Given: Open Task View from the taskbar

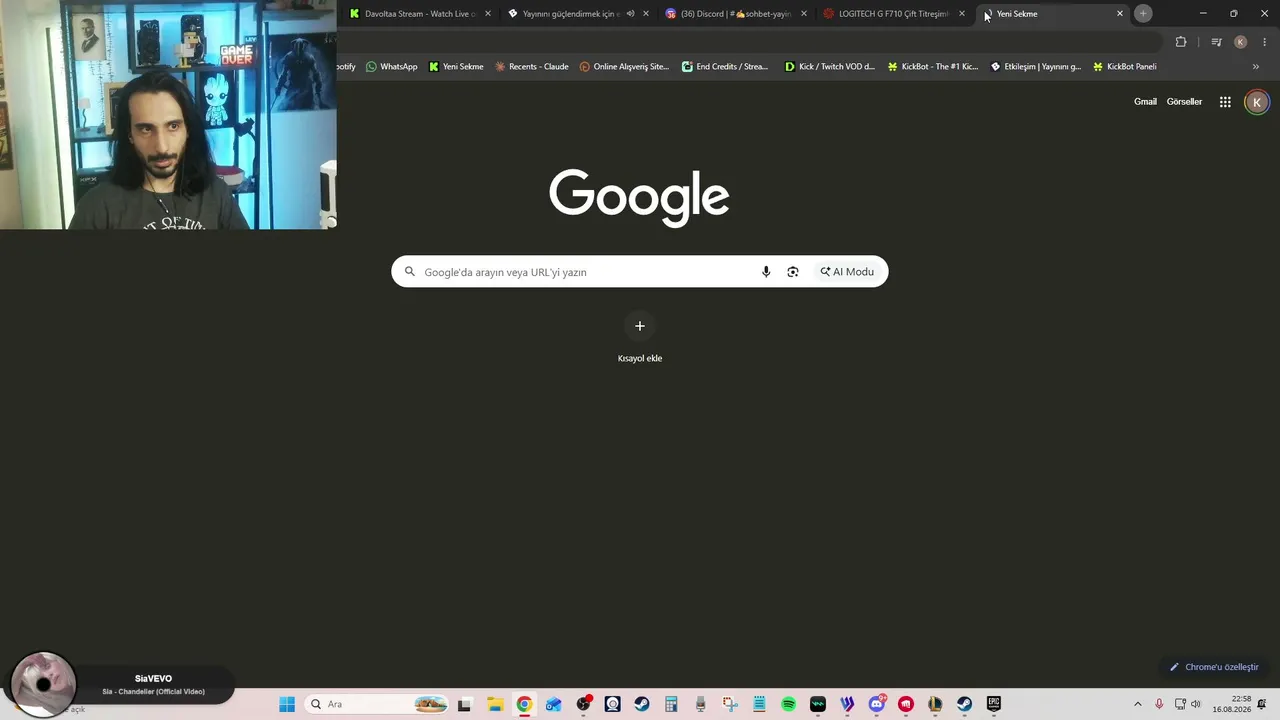Looking at the screenshot, I should pyautogui.click(x=464, y=704).
